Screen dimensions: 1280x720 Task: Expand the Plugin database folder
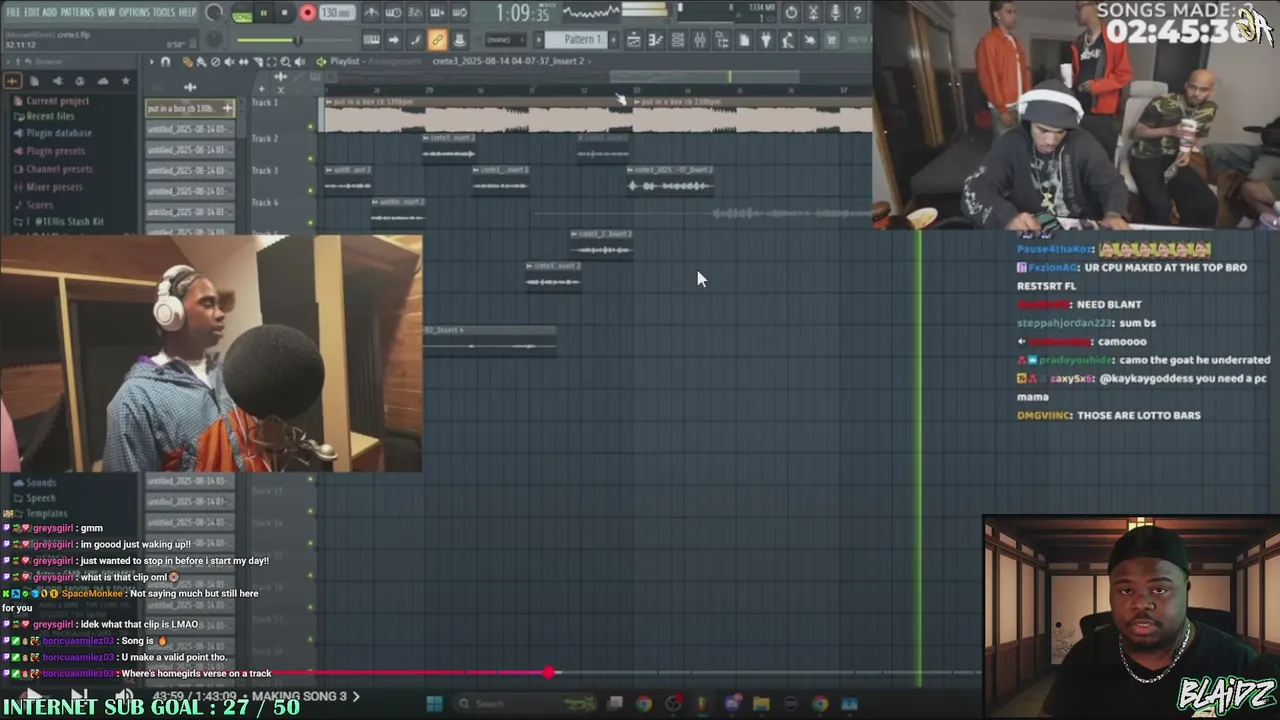[59, 133]
